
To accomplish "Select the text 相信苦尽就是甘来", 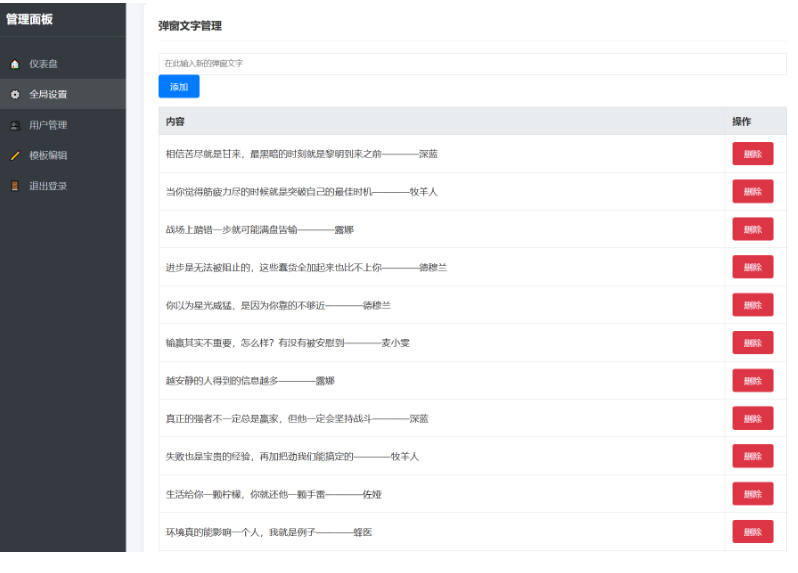I will point(204,154).
